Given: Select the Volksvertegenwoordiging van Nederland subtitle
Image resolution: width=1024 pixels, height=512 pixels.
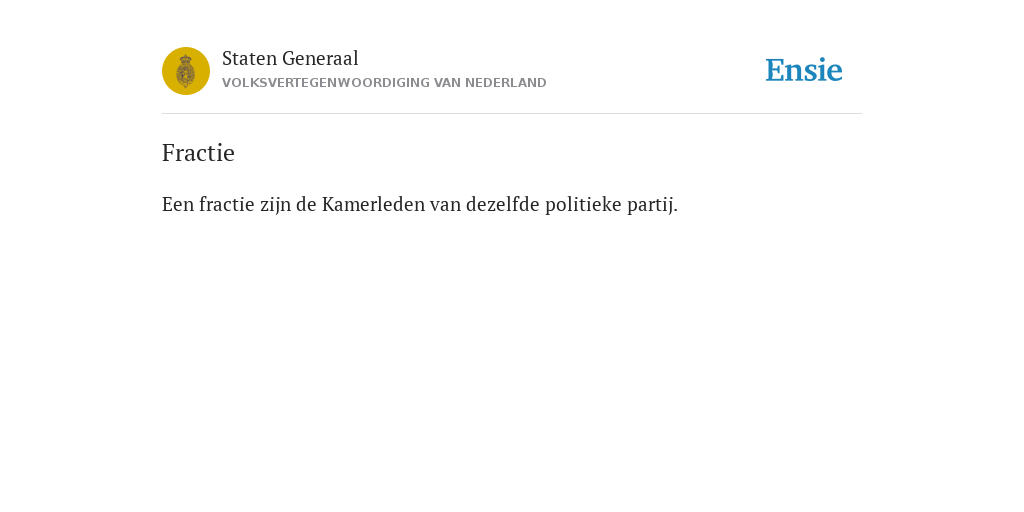Looking at the screenshot, I should pyautogui.click(x=384, y=83).
